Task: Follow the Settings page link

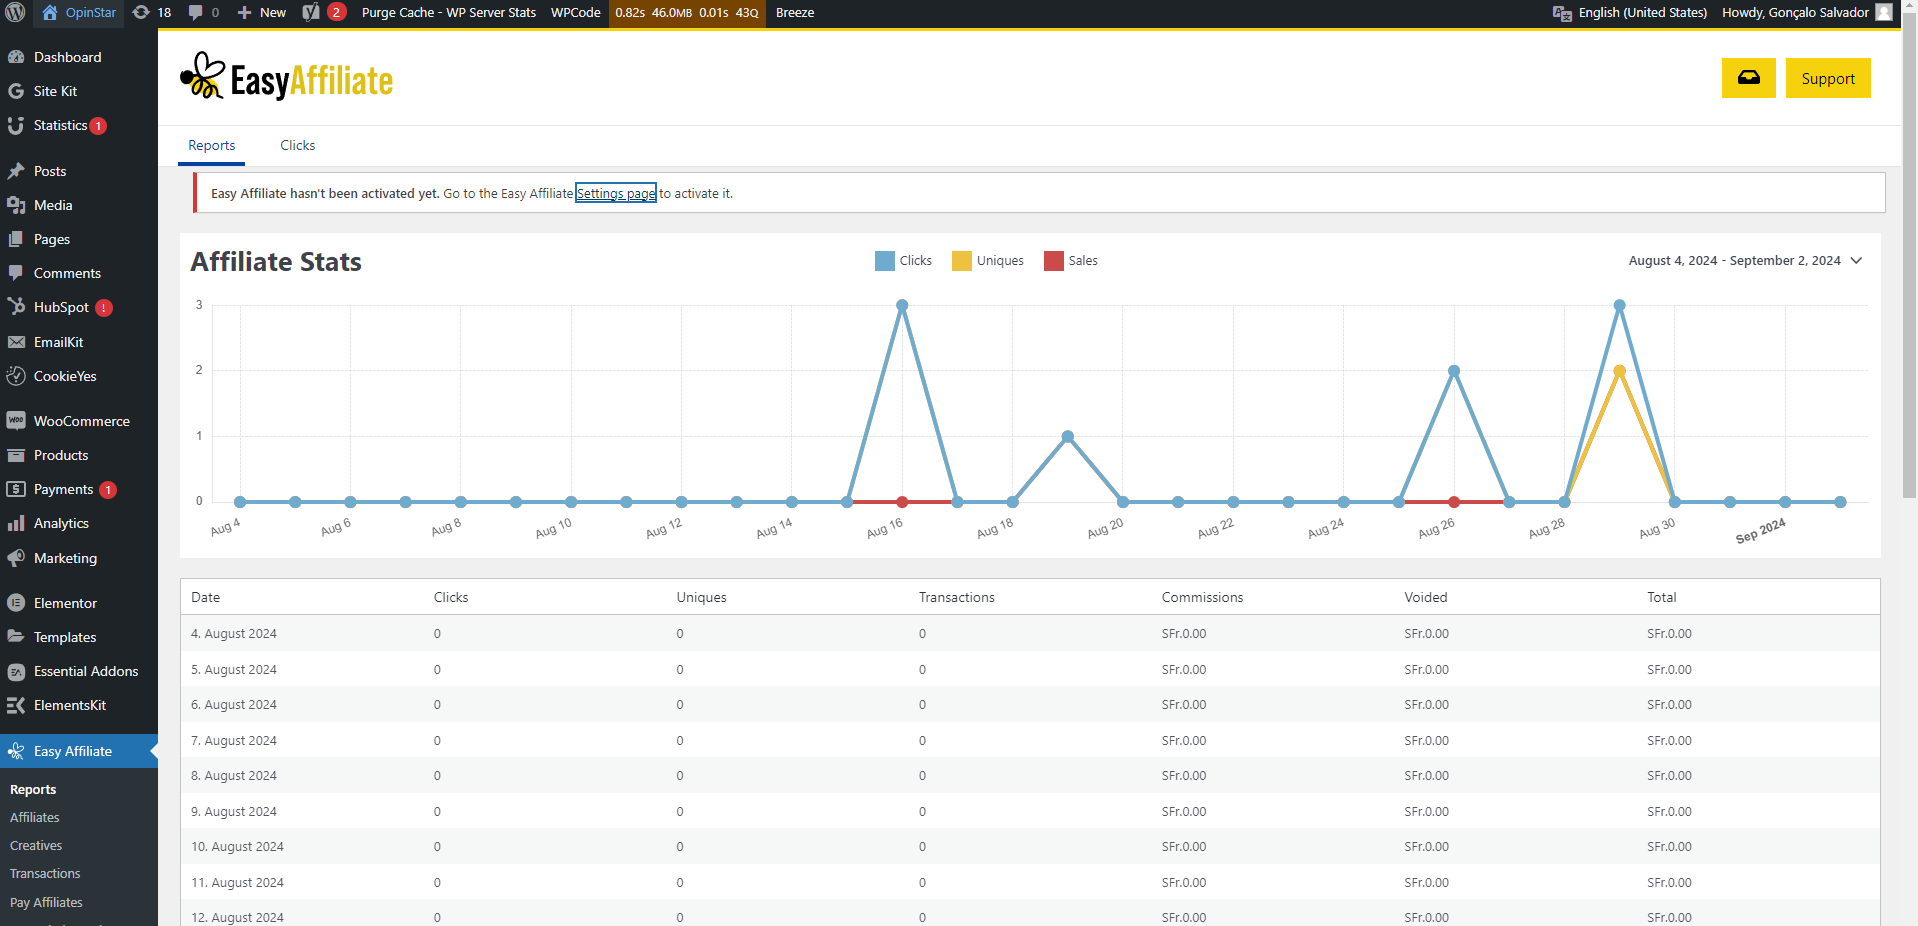Action: click(616, 194)
